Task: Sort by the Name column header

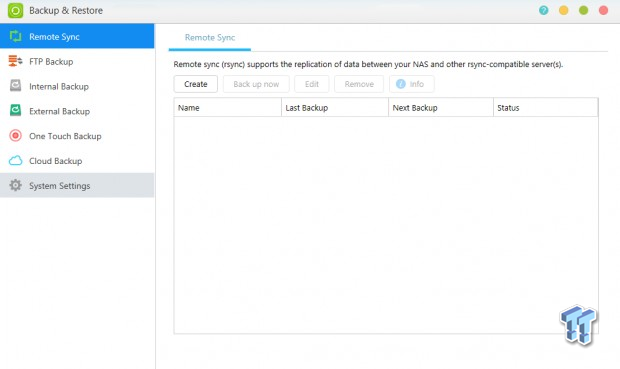Action: click(x=228, y=108)
